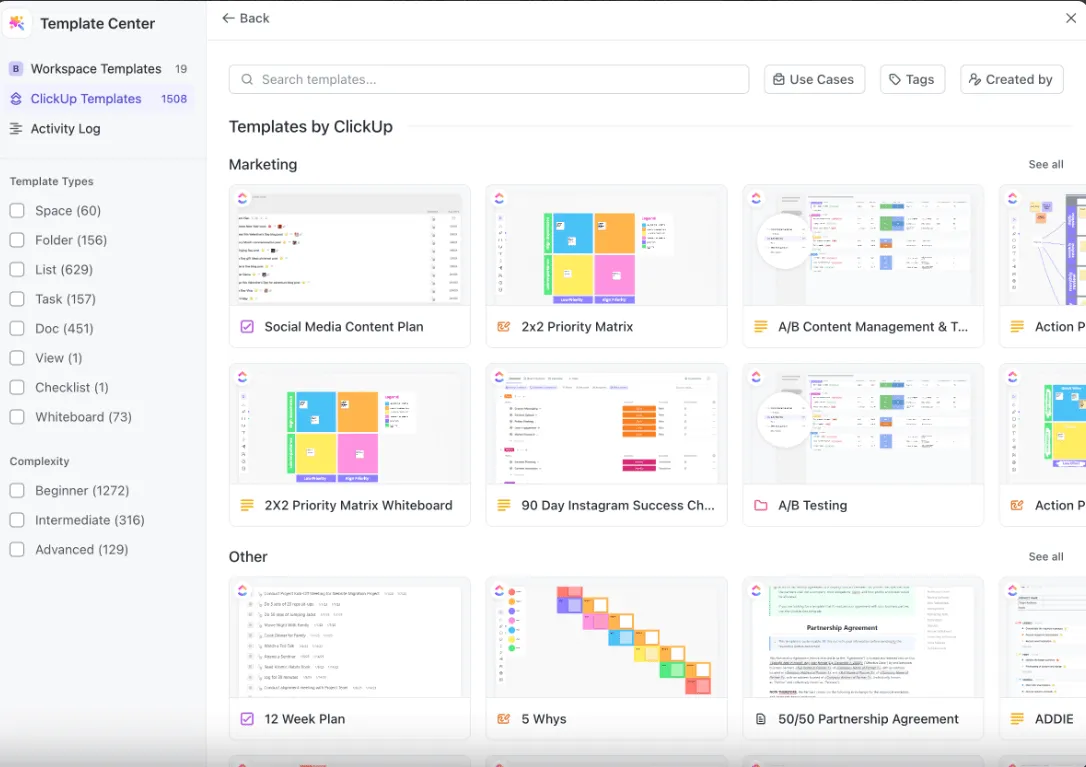Check the Checklist (1) filter
Viewport: 1086px width, 767px height.
pos(17,387)
